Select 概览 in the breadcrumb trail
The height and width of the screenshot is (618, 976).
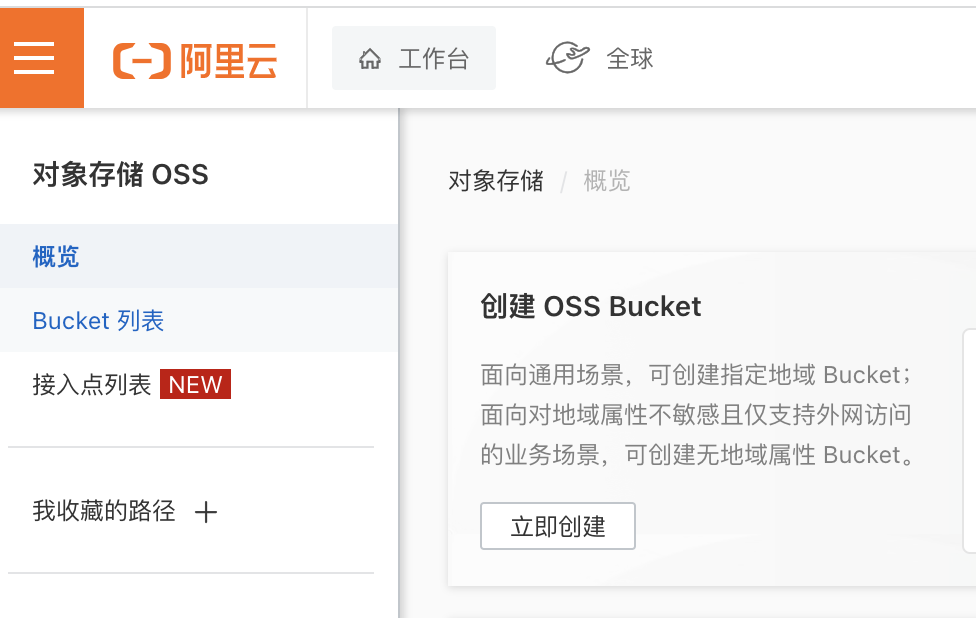tap(606, 181)
